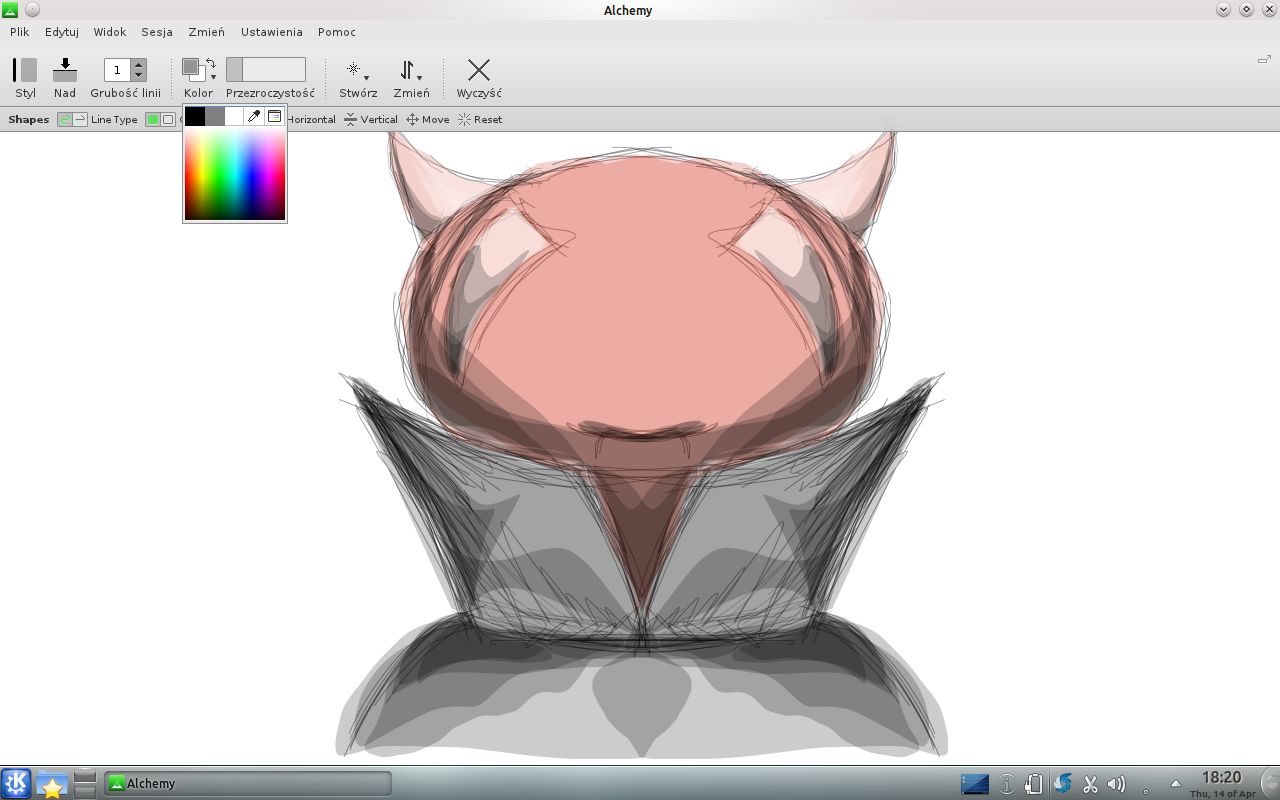Open the Sesja menu
The width and height of the screenshot is (1280, 800).
point(156,32)
